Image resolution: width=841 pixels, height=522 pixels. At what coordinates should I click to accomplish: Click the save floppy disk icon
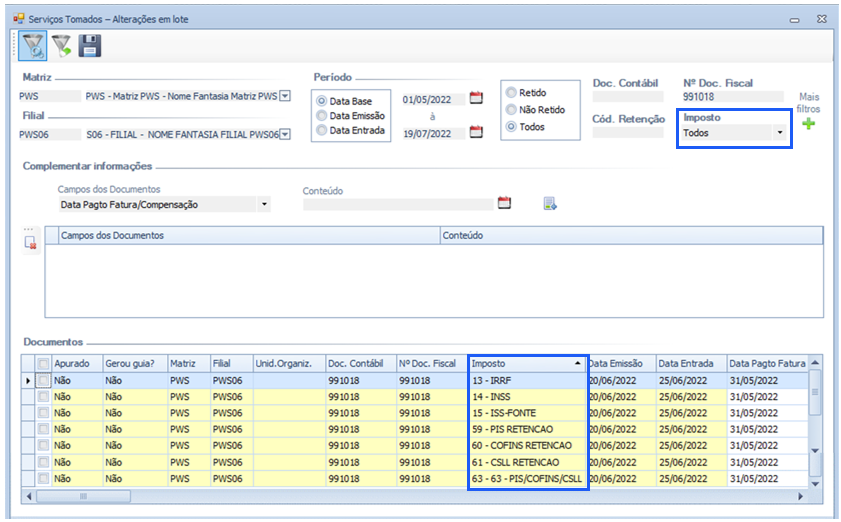coord(90,46)
